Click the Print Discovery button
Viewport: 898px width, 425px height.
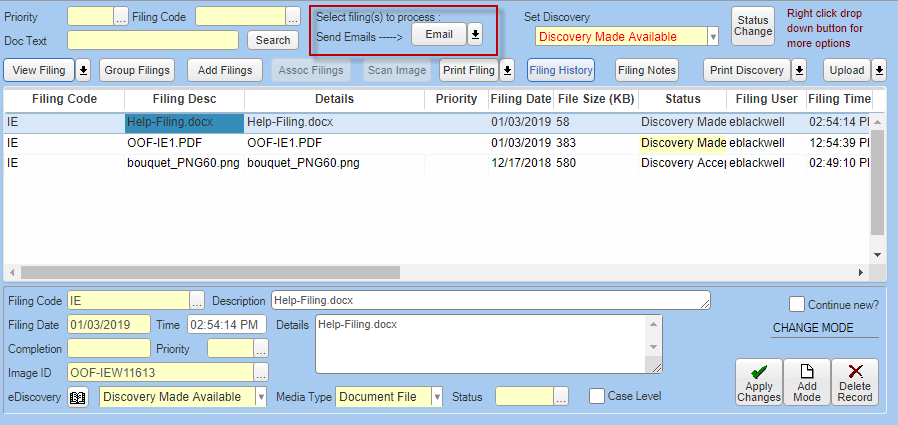[747, 70]
